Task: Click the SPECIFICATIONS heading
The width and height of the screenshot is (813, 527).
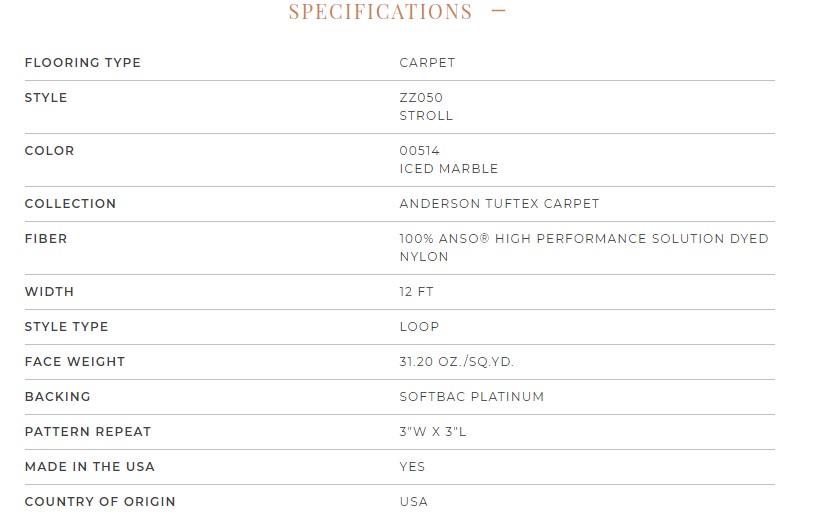Action: coord(381,11)
